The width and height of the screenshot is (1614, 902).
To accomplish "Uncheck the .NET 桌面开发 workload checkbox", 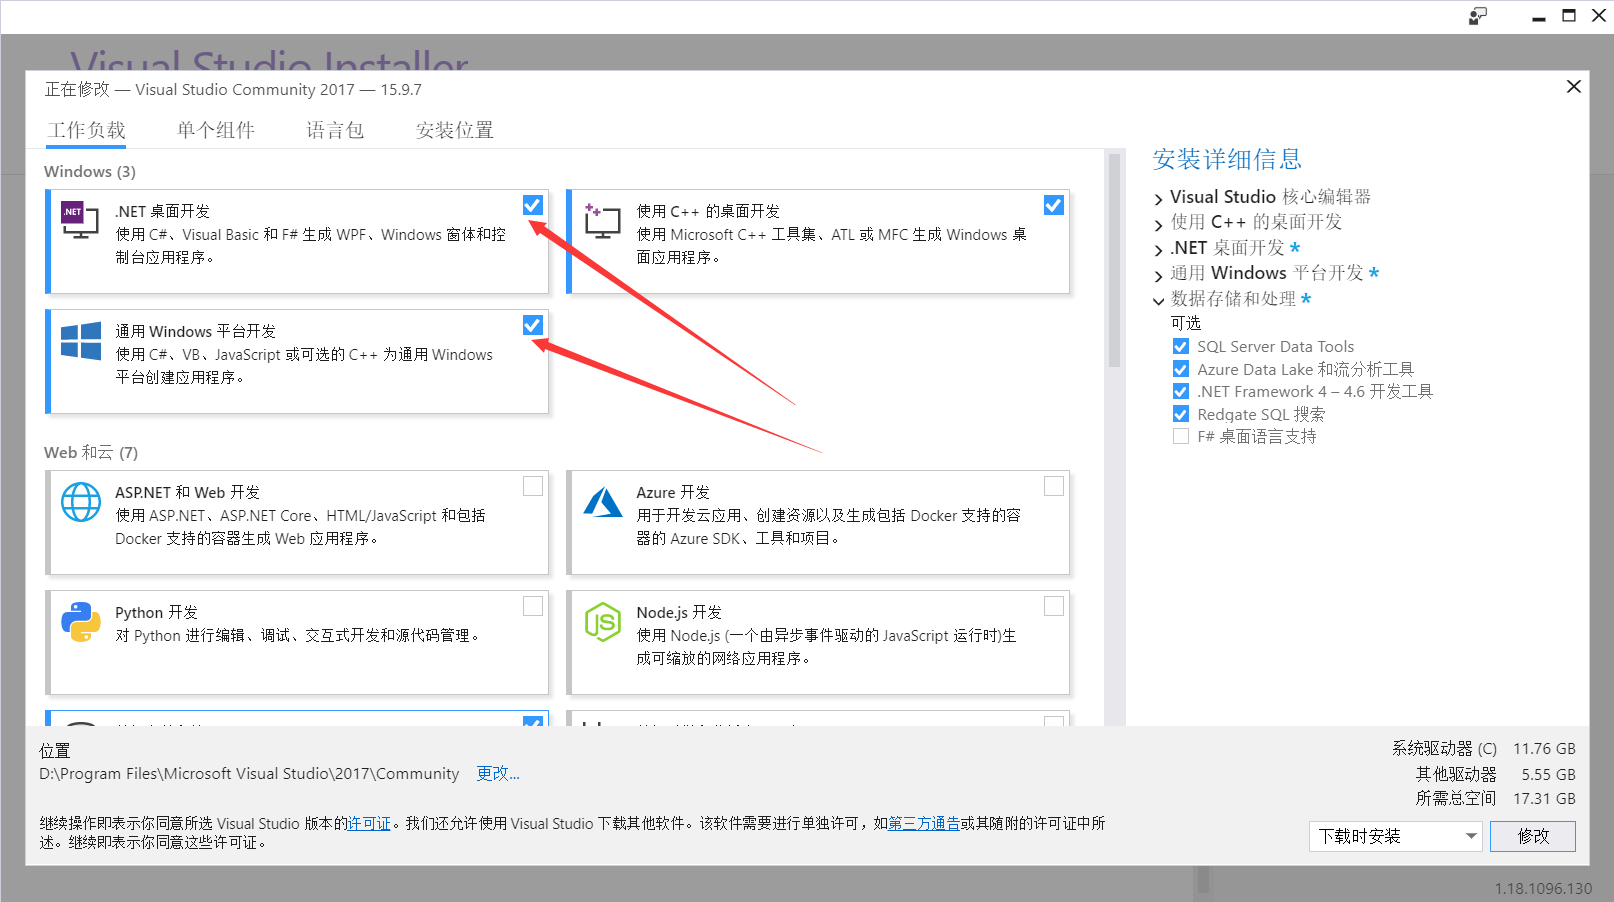I will [x=533, y=205].
